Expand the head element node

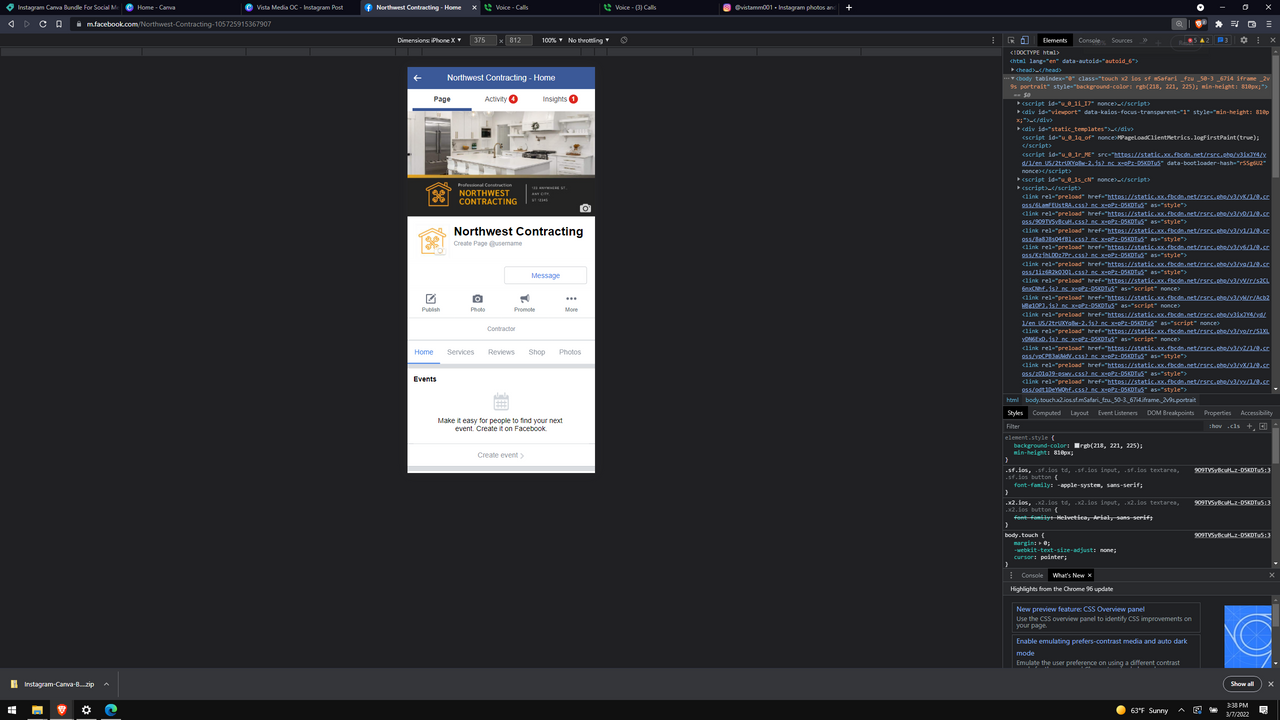(x=1013, y=70)
